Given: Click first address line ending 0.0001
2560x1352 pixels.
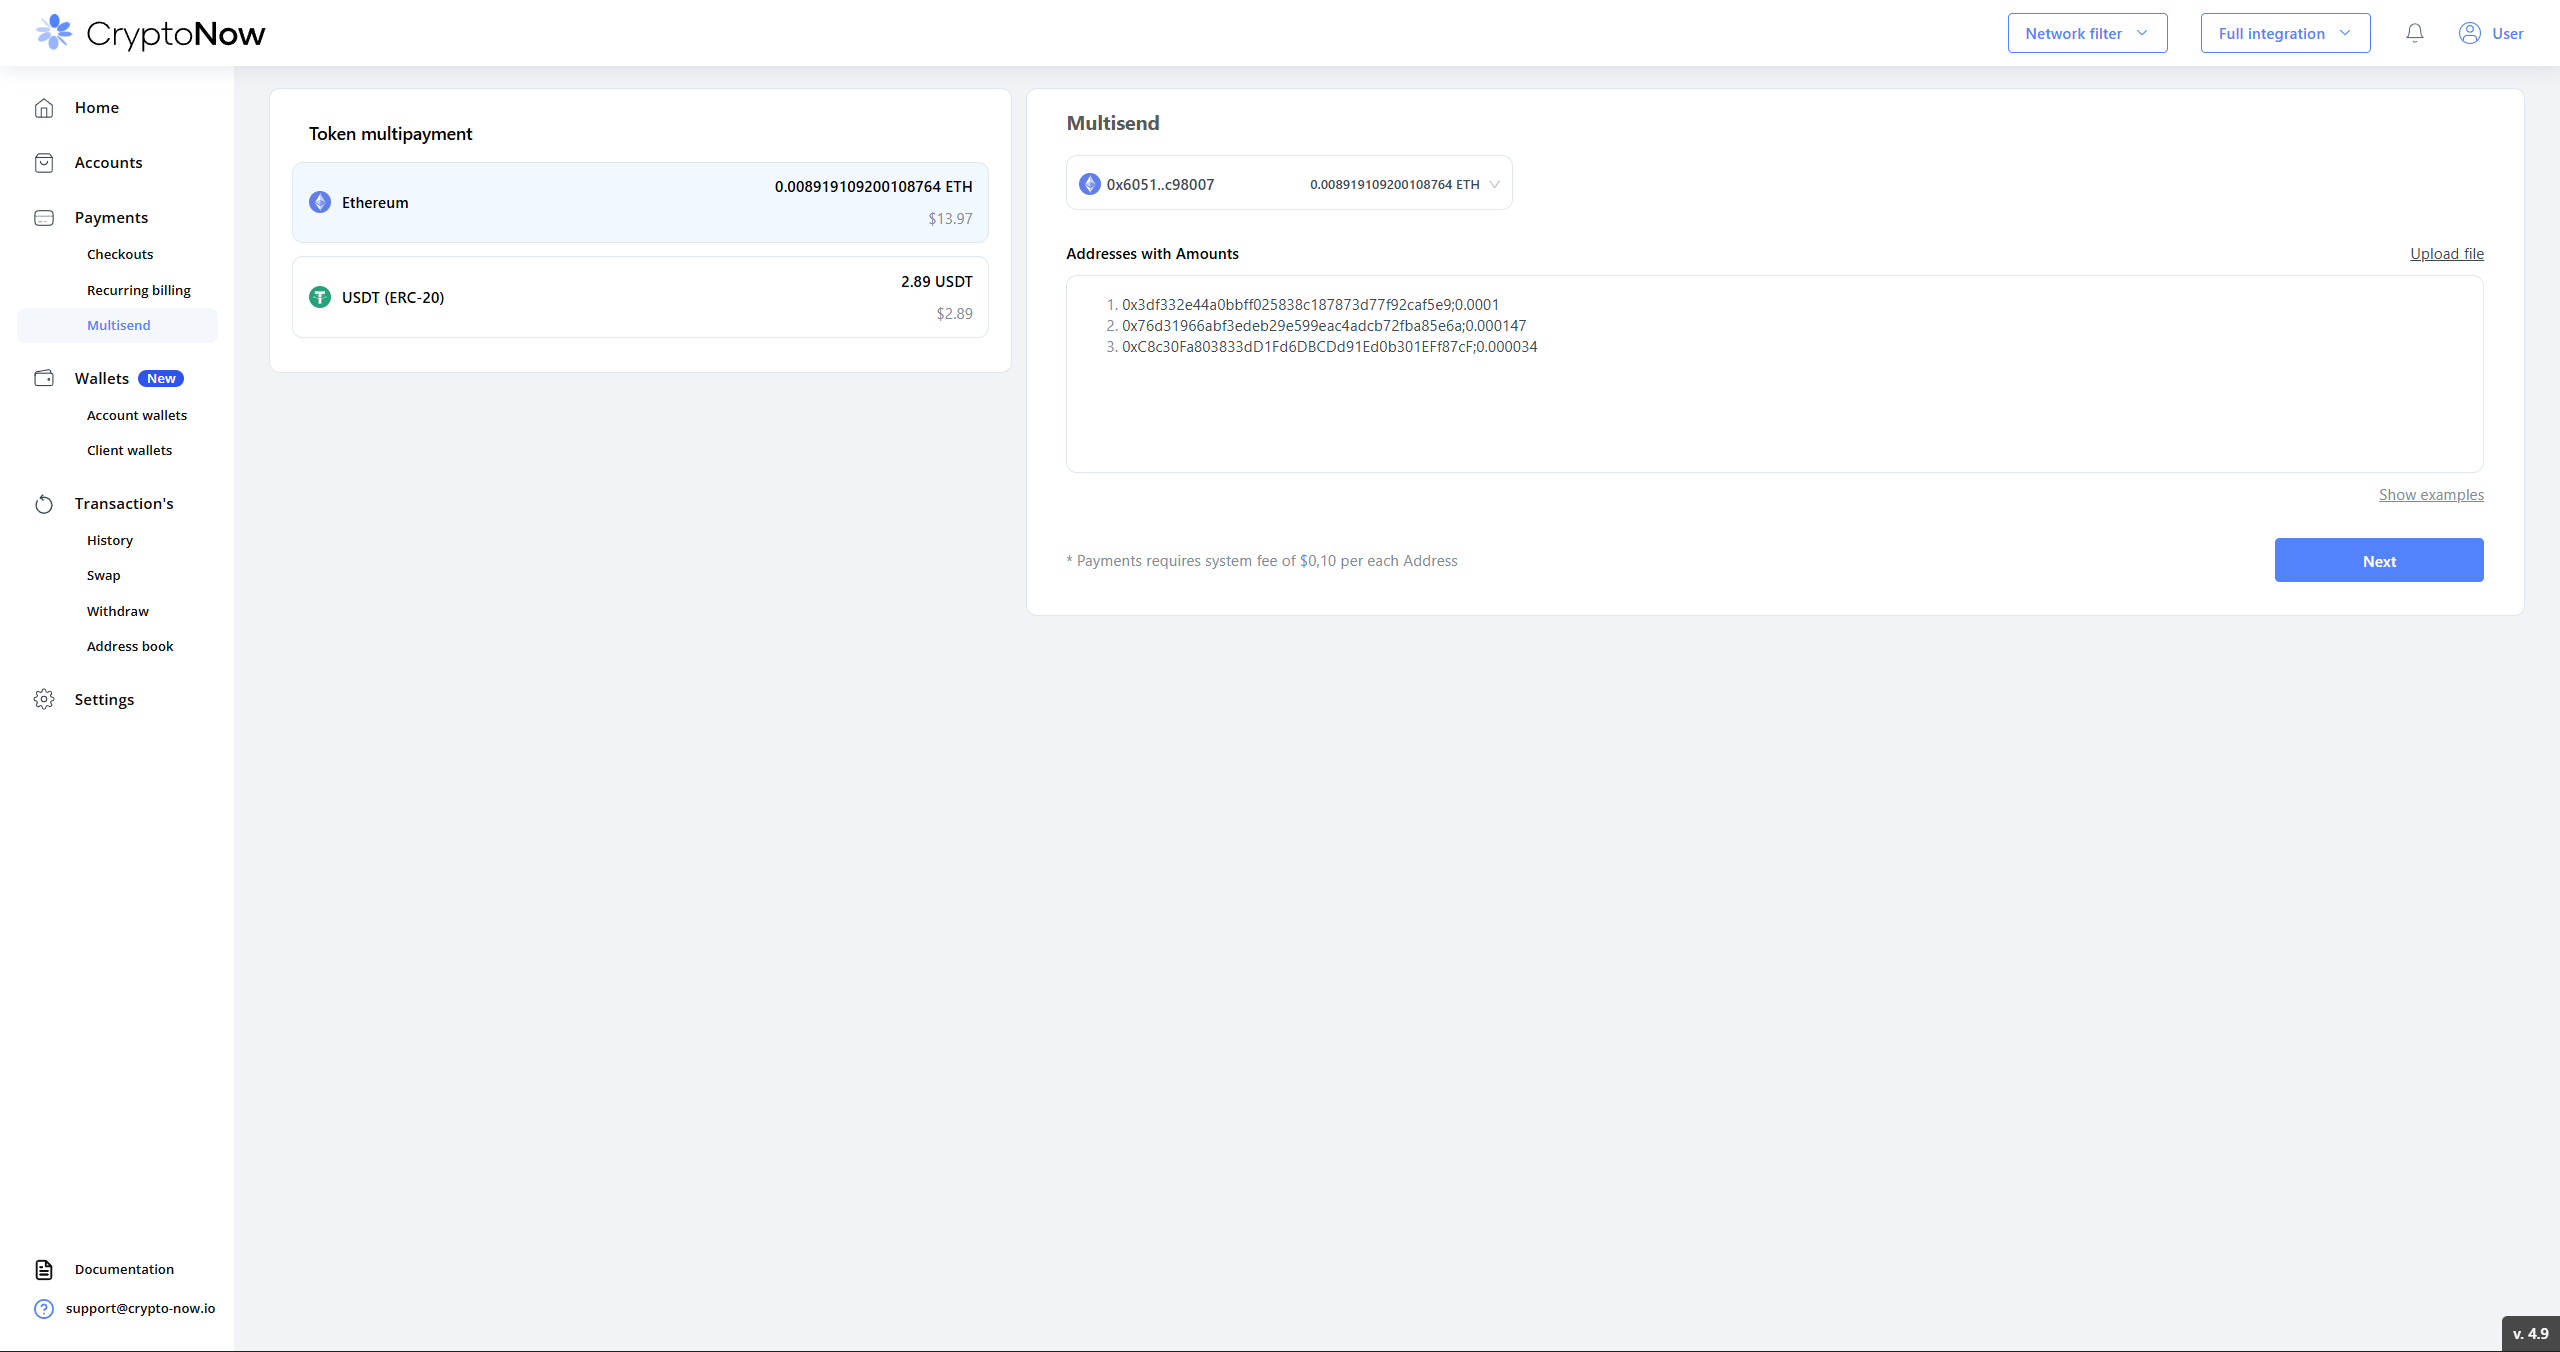Looking at the screenshot, I should pyautogui.click(x=1310, y=305).
